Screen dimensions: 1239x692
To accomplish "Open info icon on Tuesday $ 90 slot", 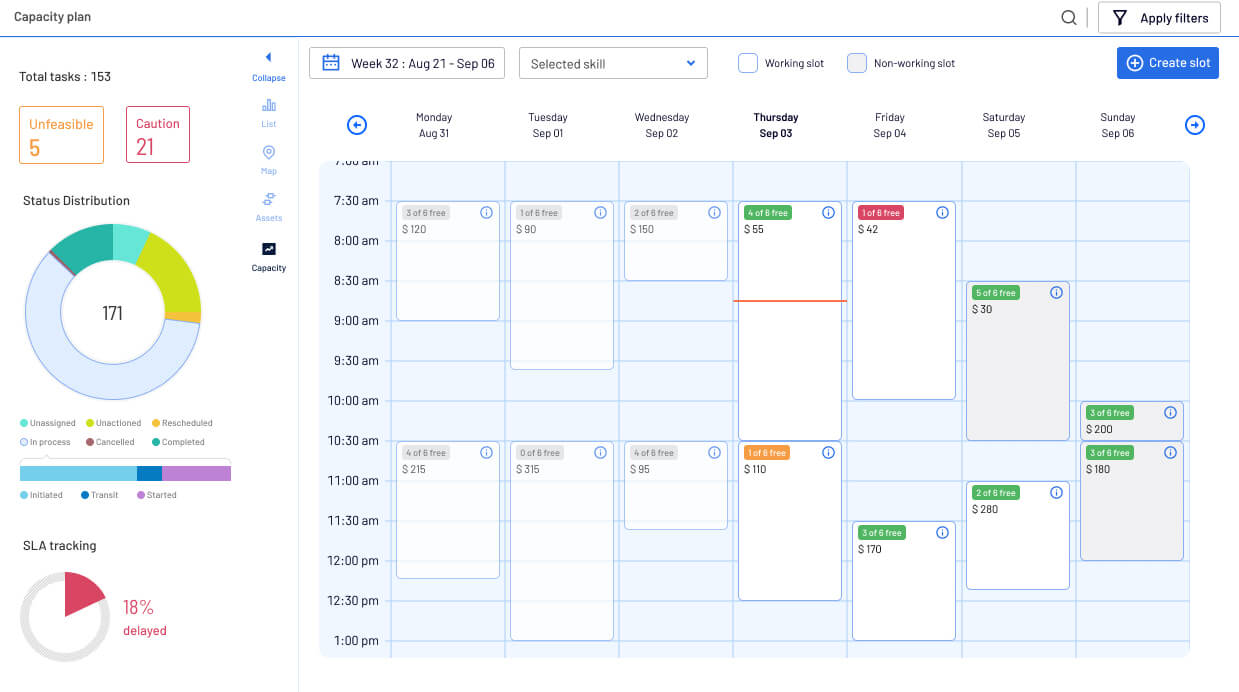I will tap(600, 213).
